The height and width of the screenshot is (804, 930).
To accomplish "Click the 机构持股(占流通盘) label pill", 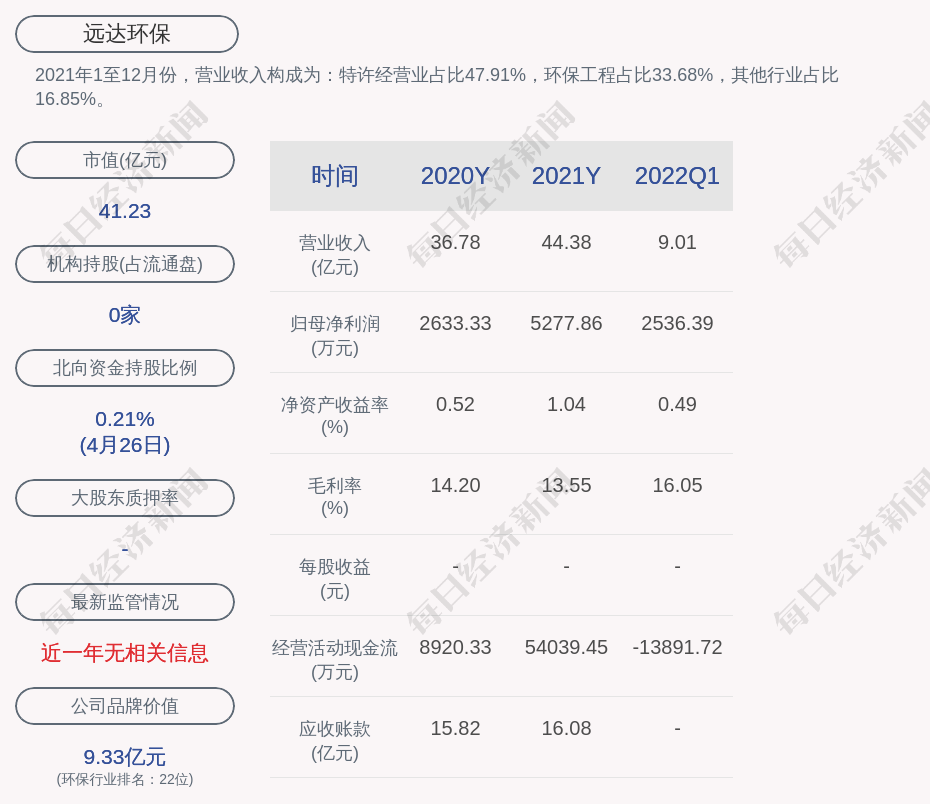I will [125, 264].
